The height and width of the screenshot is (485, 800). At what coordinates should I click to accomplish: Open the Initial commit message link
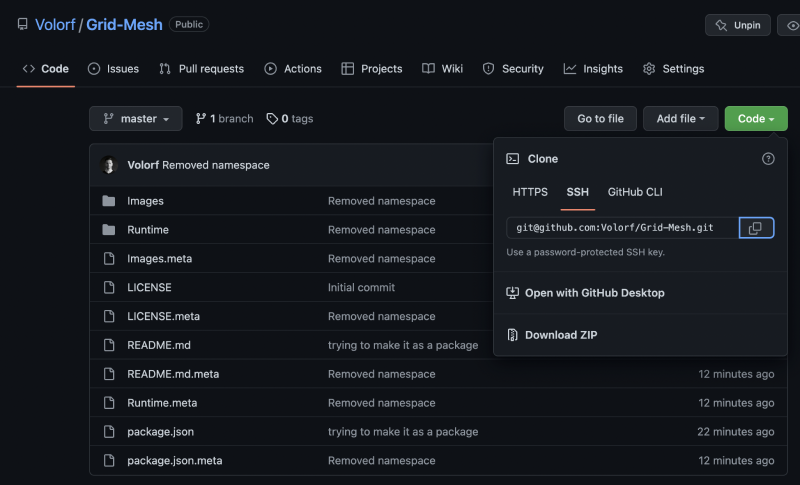[x=361, y=288]
